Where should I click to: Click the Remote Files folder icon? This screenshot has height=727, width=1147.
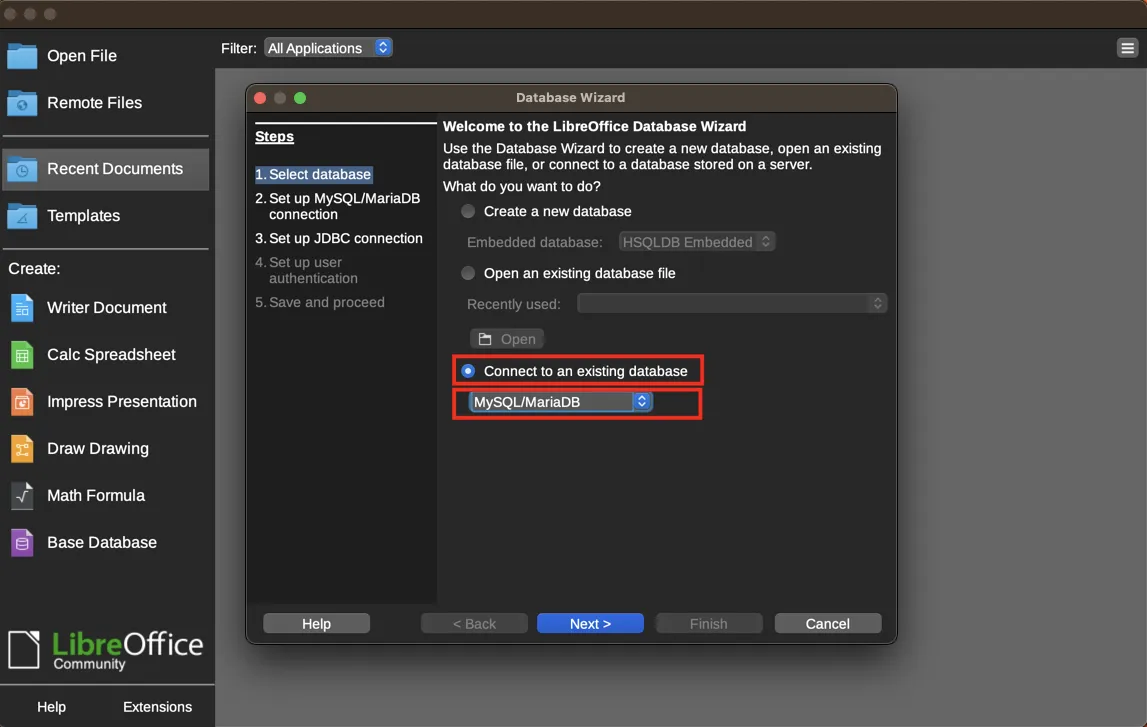[x=22, y=103]
